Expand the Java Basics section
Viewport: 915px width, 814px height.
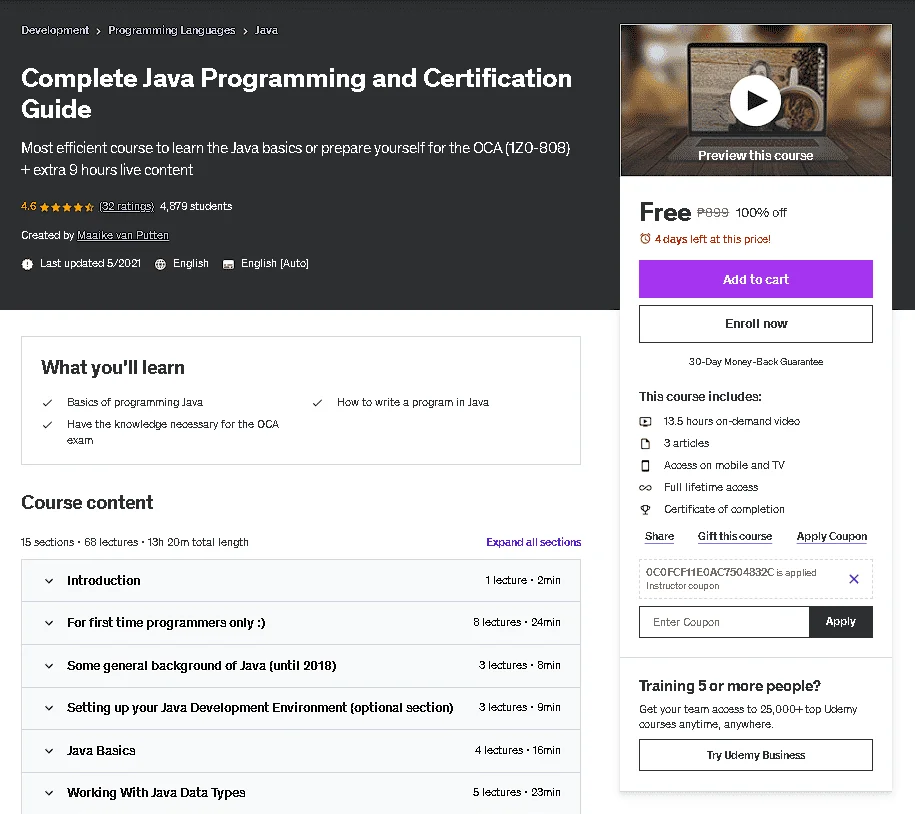pyautogui.click(x=301, y=750)
